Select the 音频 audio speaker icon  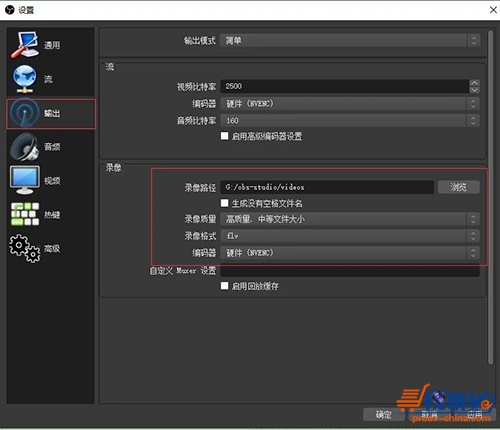24,147
